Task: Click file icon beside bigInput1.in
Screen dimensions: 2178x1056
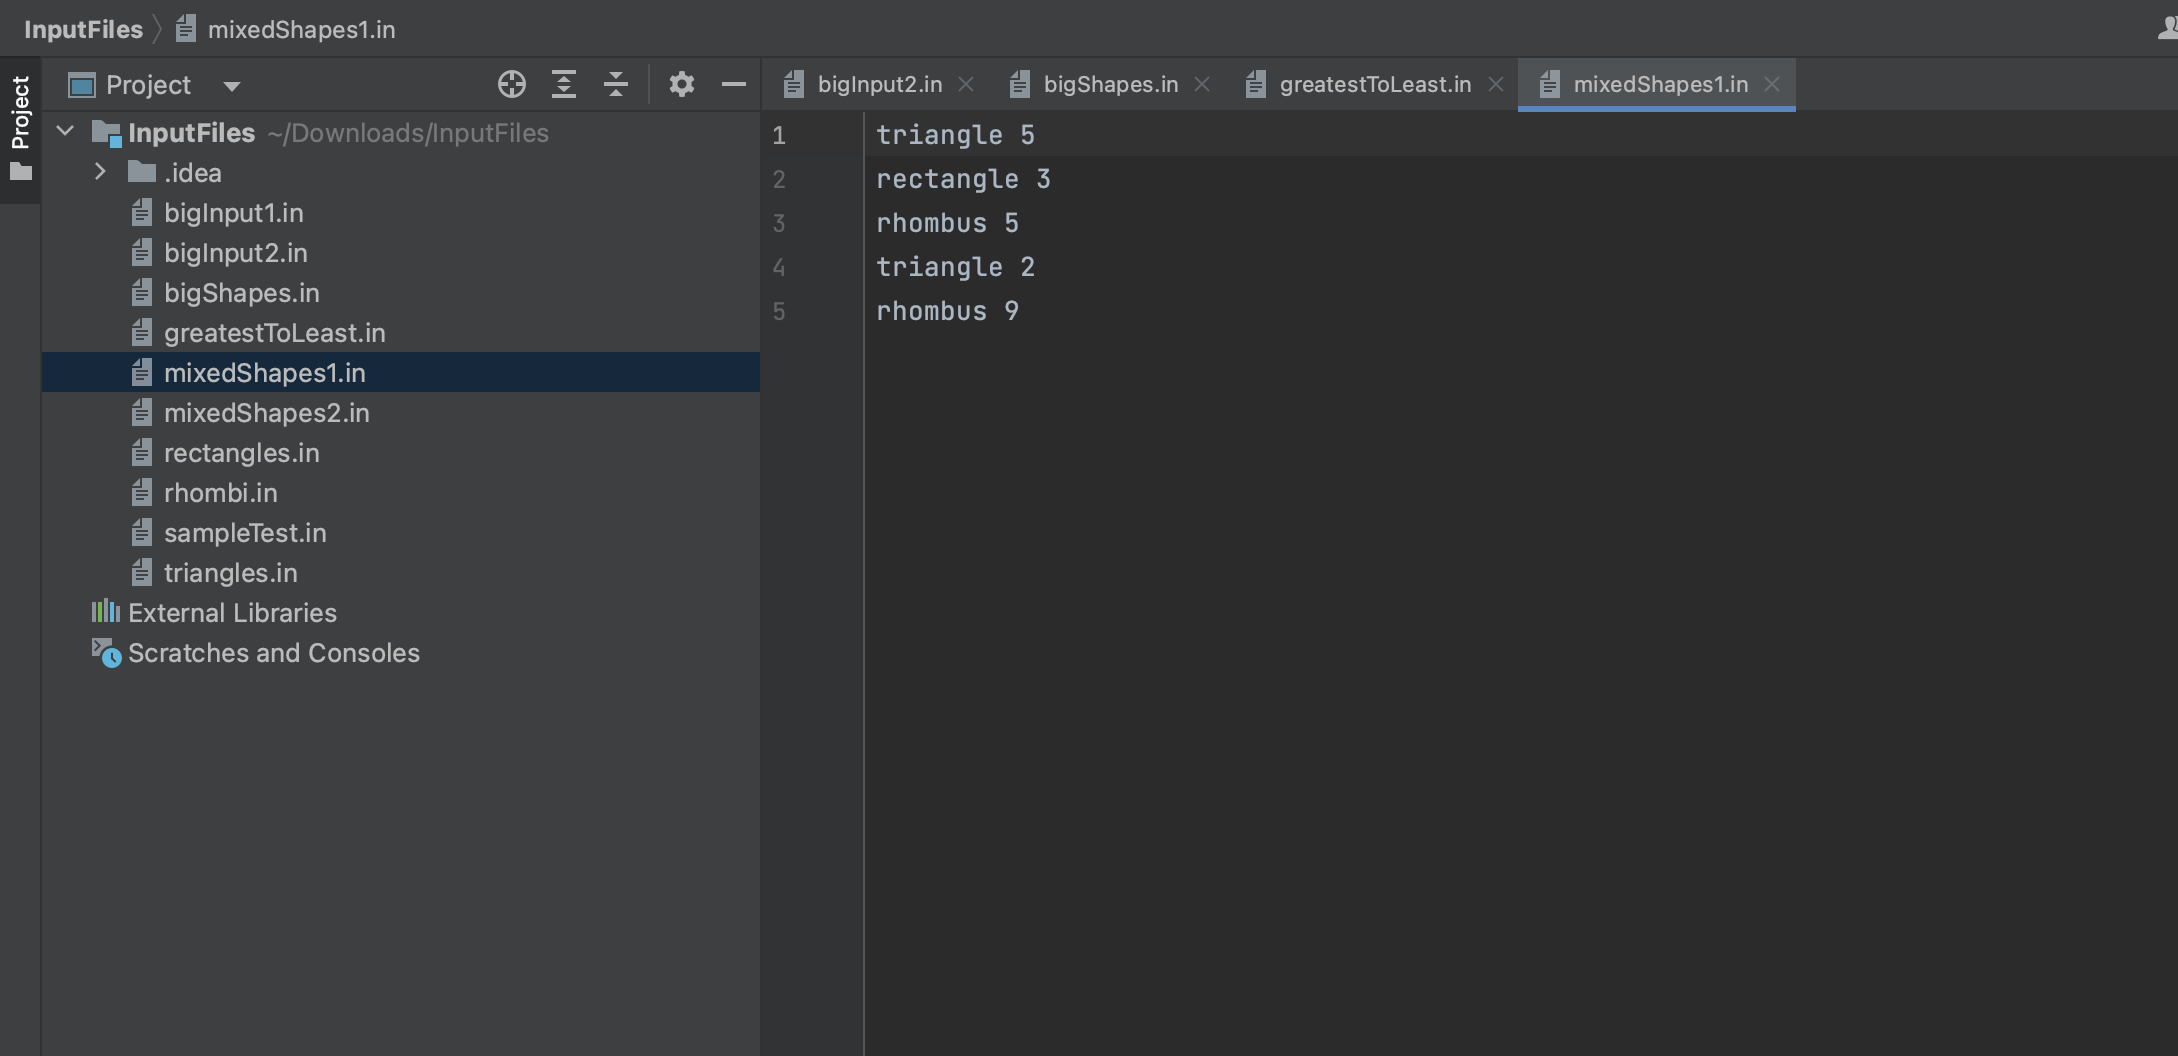Action: (x=142, y=212)
